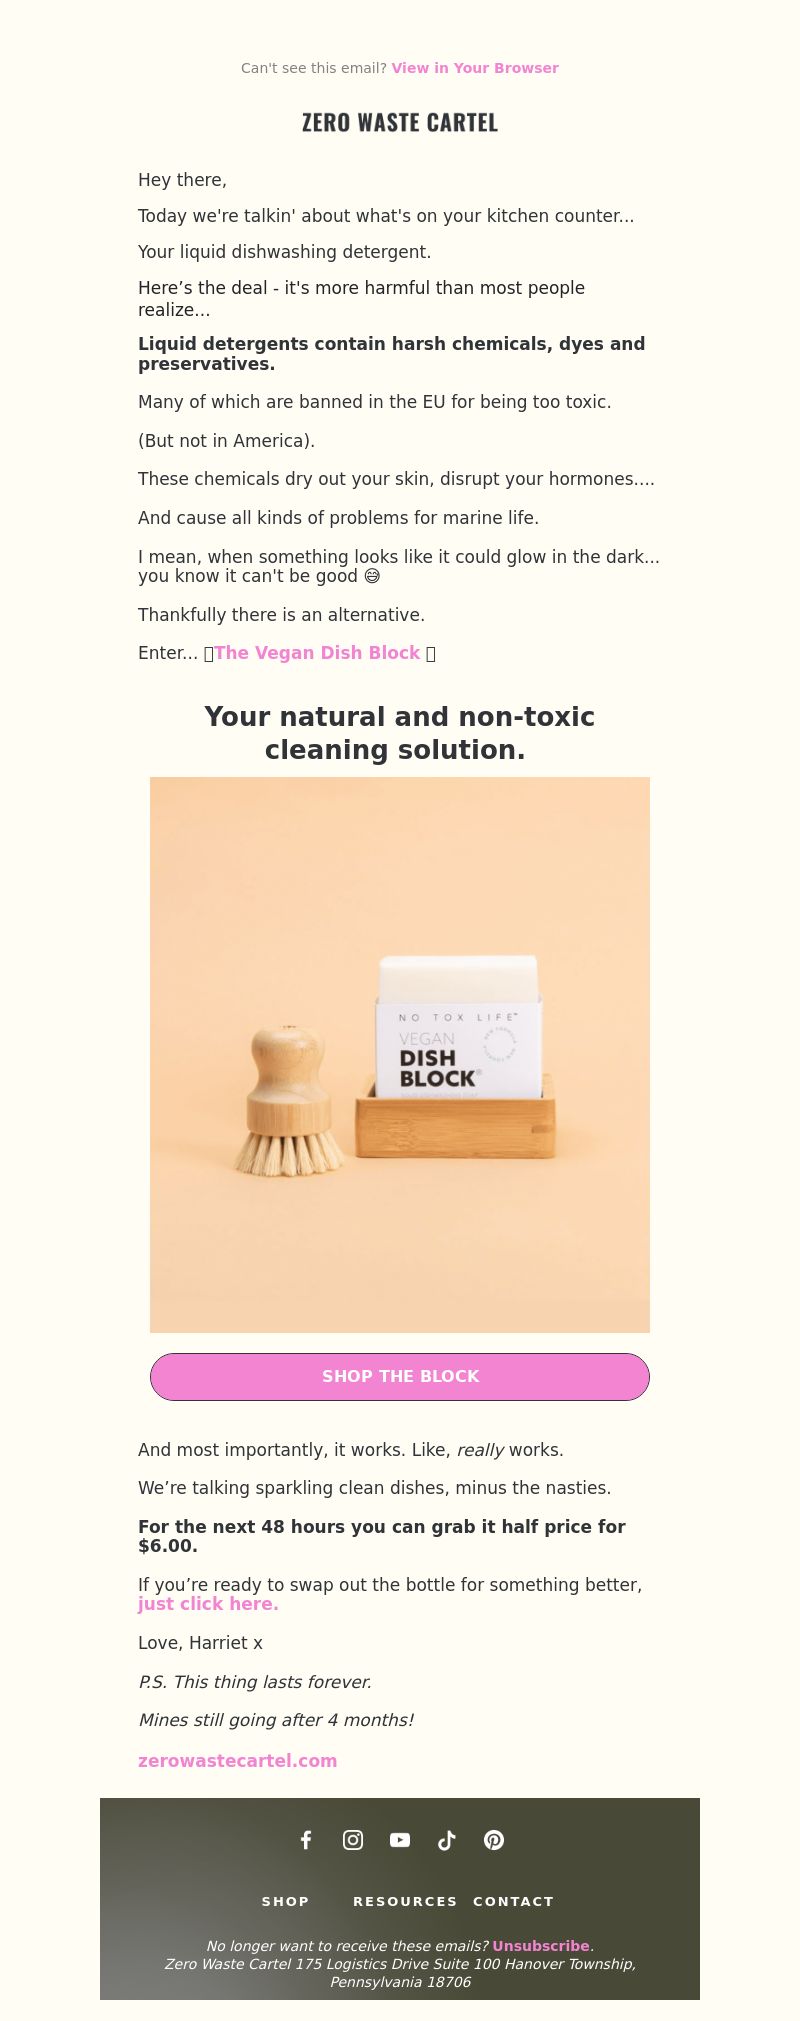Screen dimensions: 800x2021
Task: Click the SHOP THE BLOCK button
Action: pos(400,1377)
